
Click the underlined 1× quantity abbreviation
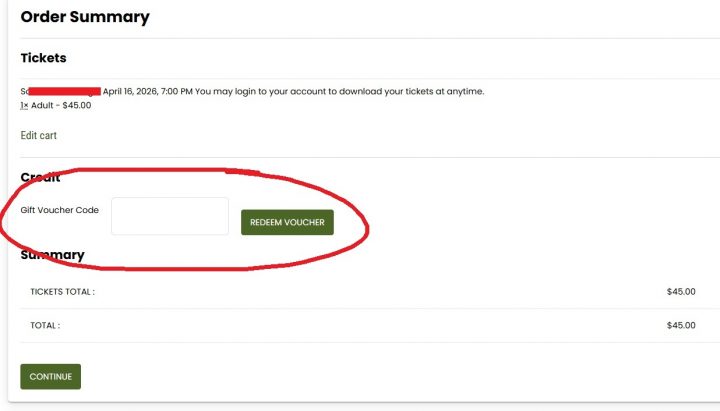click(26, 105)
